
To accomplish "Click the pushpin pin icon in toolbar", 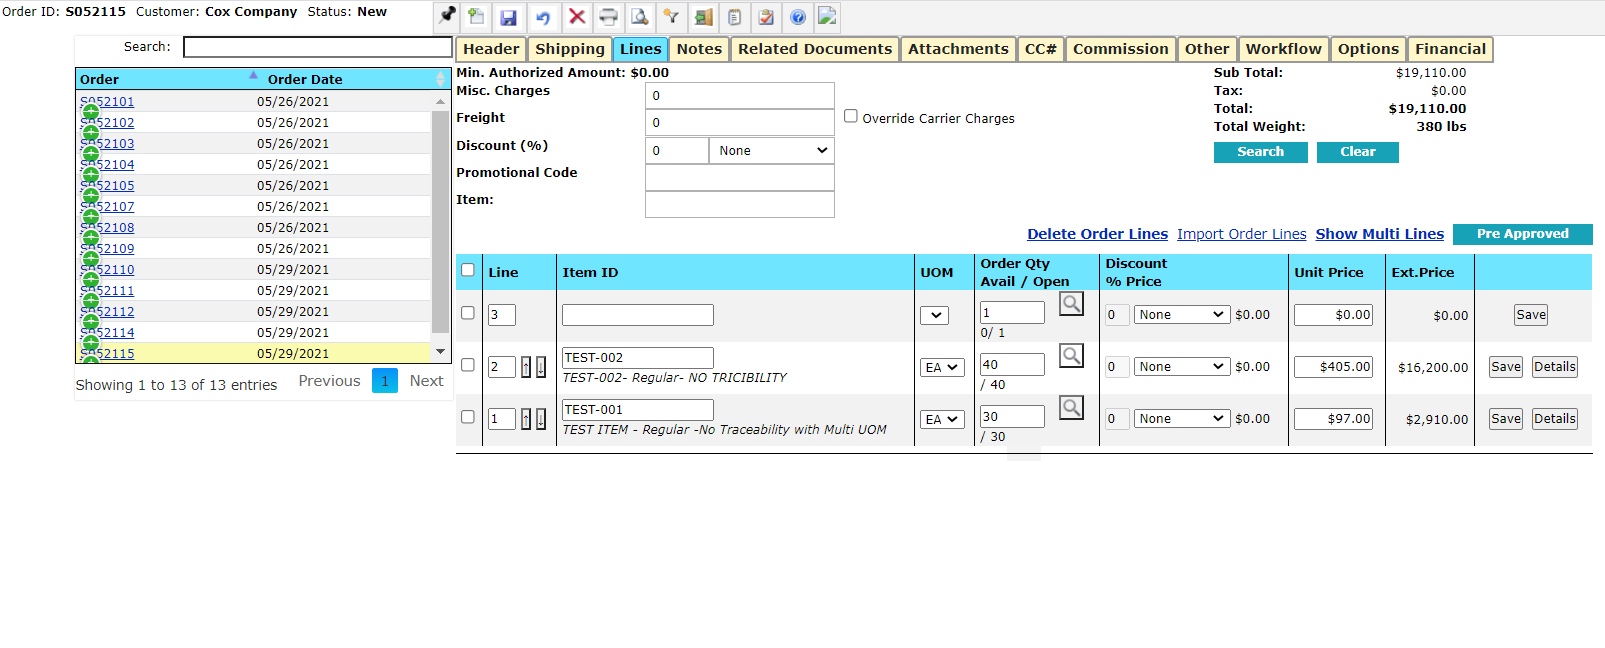I will click(x=447, y=16).
